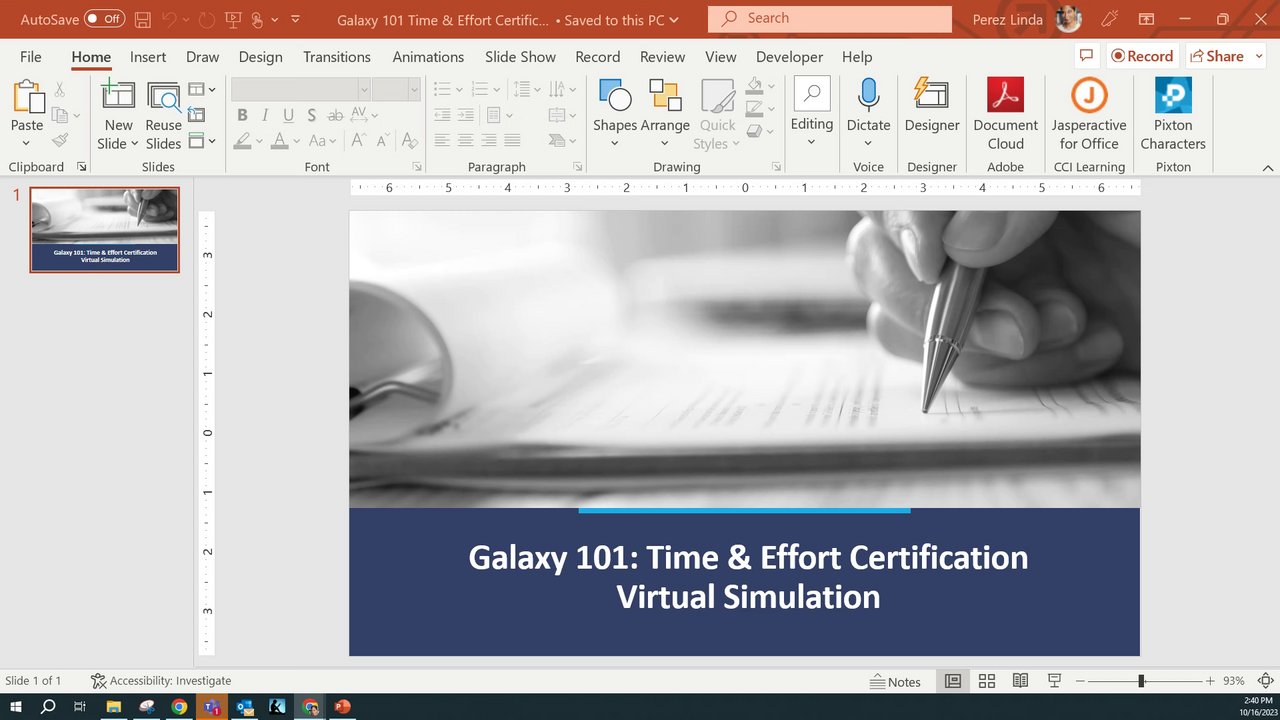
Task: Click Accessibility: Investigate in status bar
Action: click(x=161, y=681)
